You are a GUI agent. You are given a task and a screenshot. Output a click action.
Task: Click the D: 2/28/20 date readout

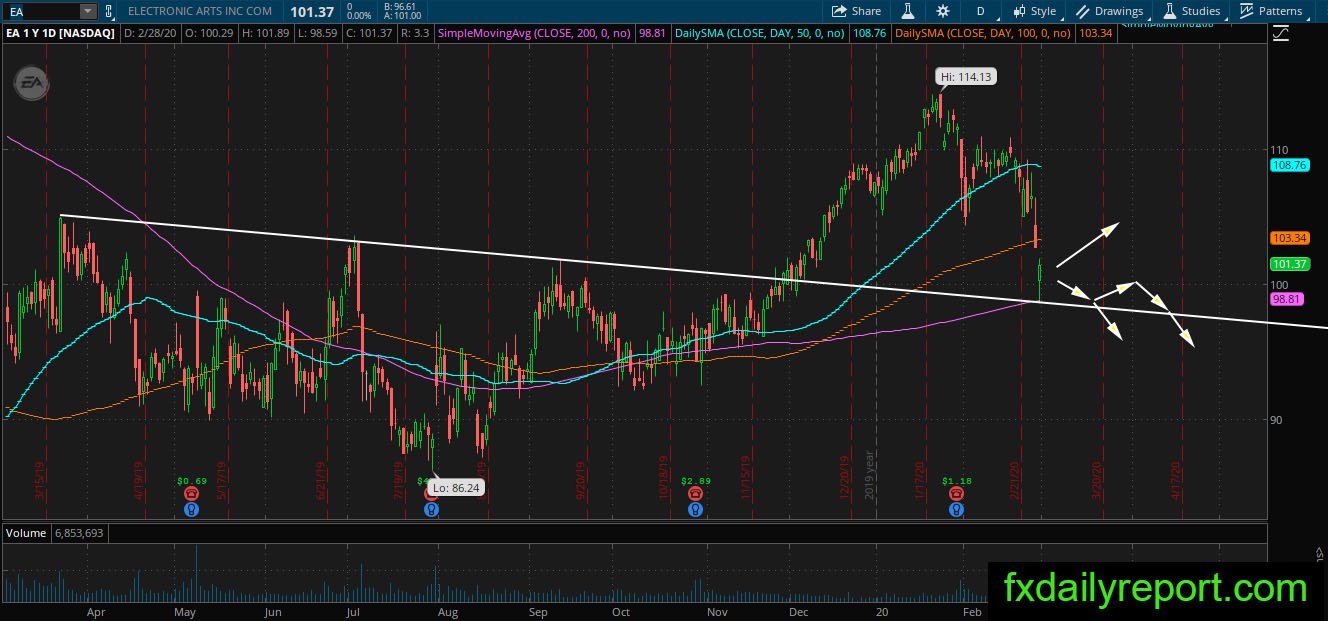[x=152, y=33]
